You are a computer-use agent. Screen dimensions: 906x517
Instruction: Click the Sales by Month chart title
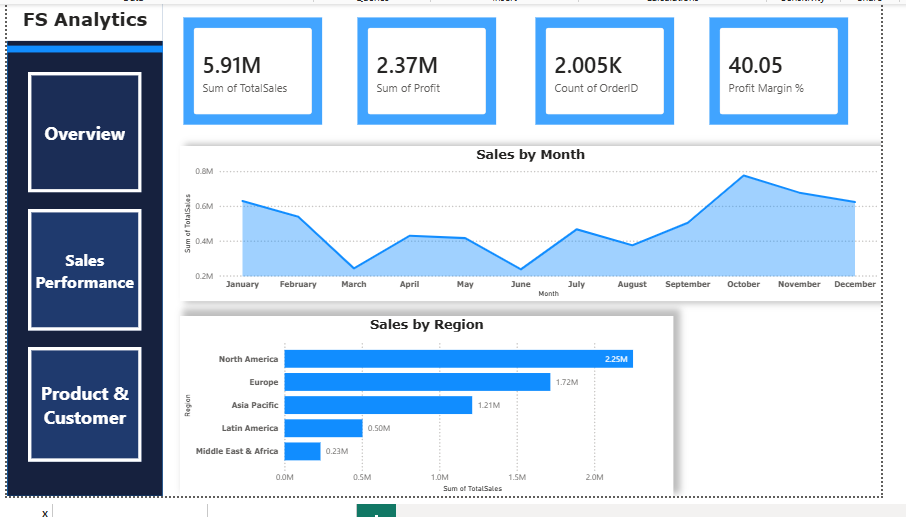pos(530,154)
